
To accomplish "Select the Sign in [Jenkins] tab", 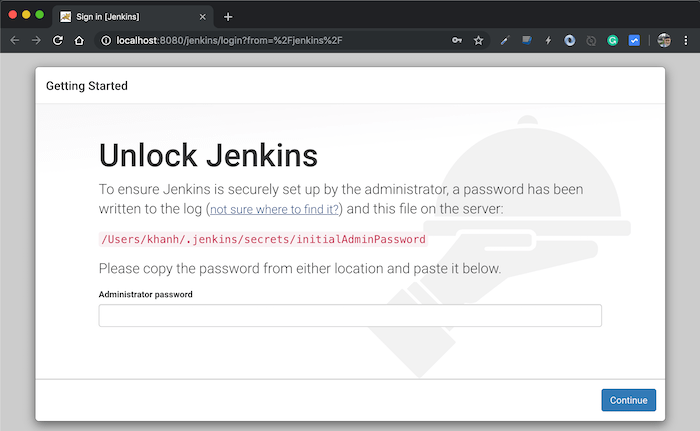I will pyautogui.click(x=133, y=17).
